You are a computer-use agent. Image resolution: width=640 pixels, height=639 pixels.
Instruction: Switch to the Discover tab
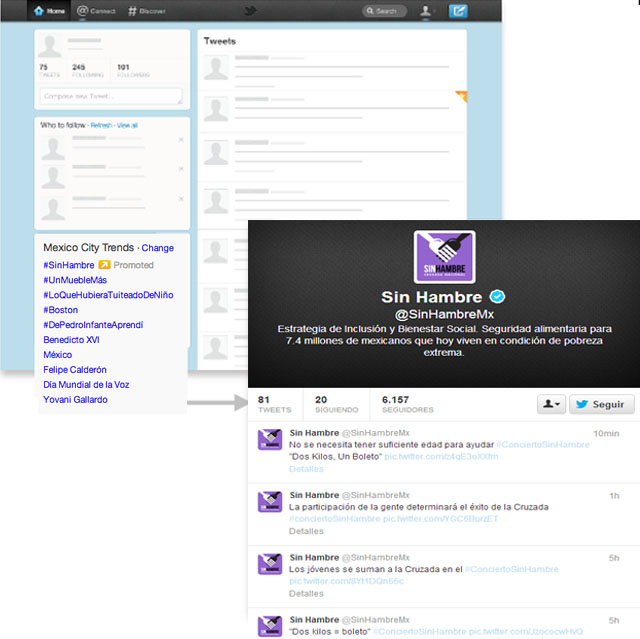147,12
